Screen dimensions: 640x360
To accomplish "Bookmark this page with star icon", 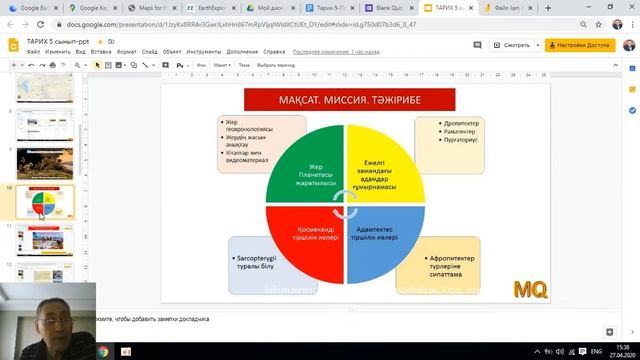I will pos(598,24).
